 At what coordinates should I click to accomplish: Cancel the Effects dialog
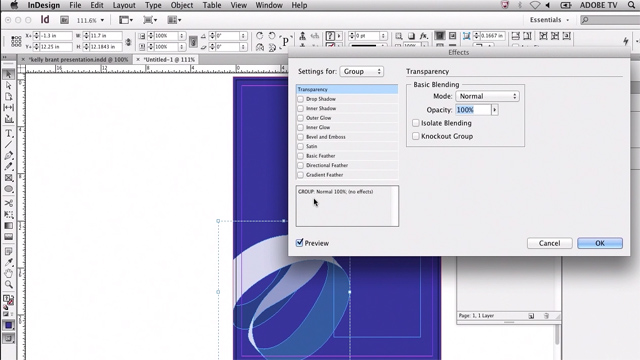coord(549,243)
